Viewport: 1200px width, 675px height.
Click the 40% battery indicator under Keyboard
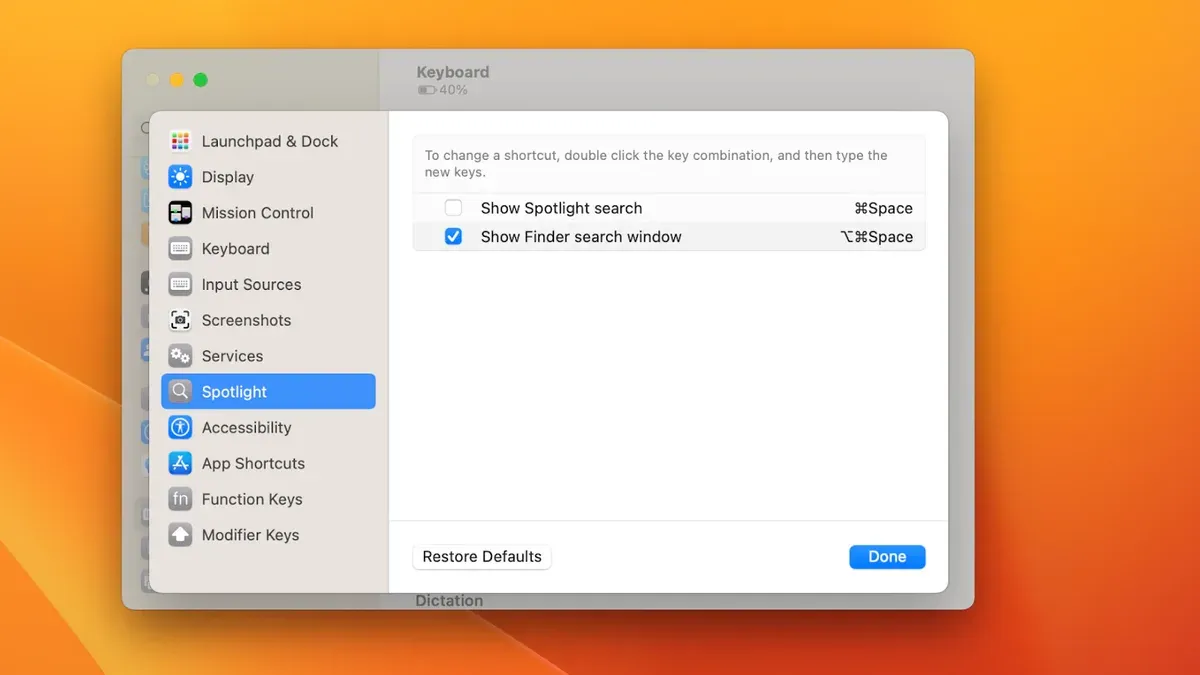pyautogui.click(x=442, y=90)
